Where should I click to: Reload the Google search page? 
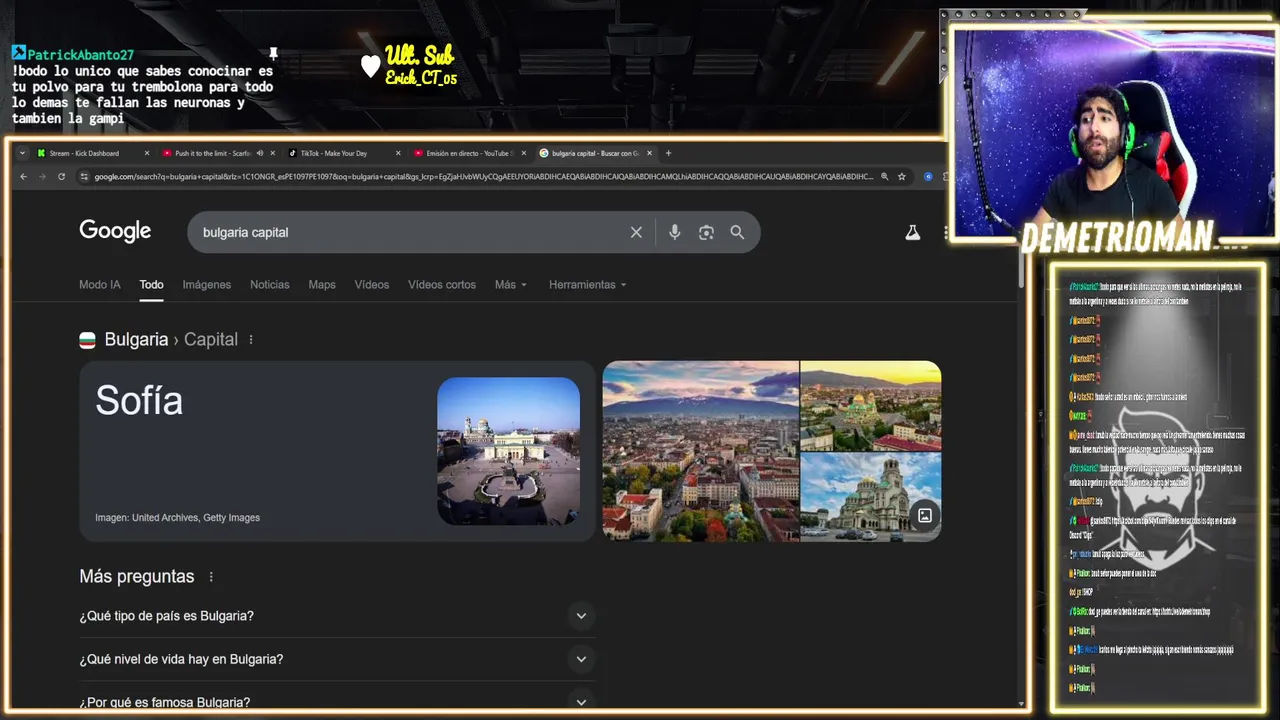click(x=61, y=176)
